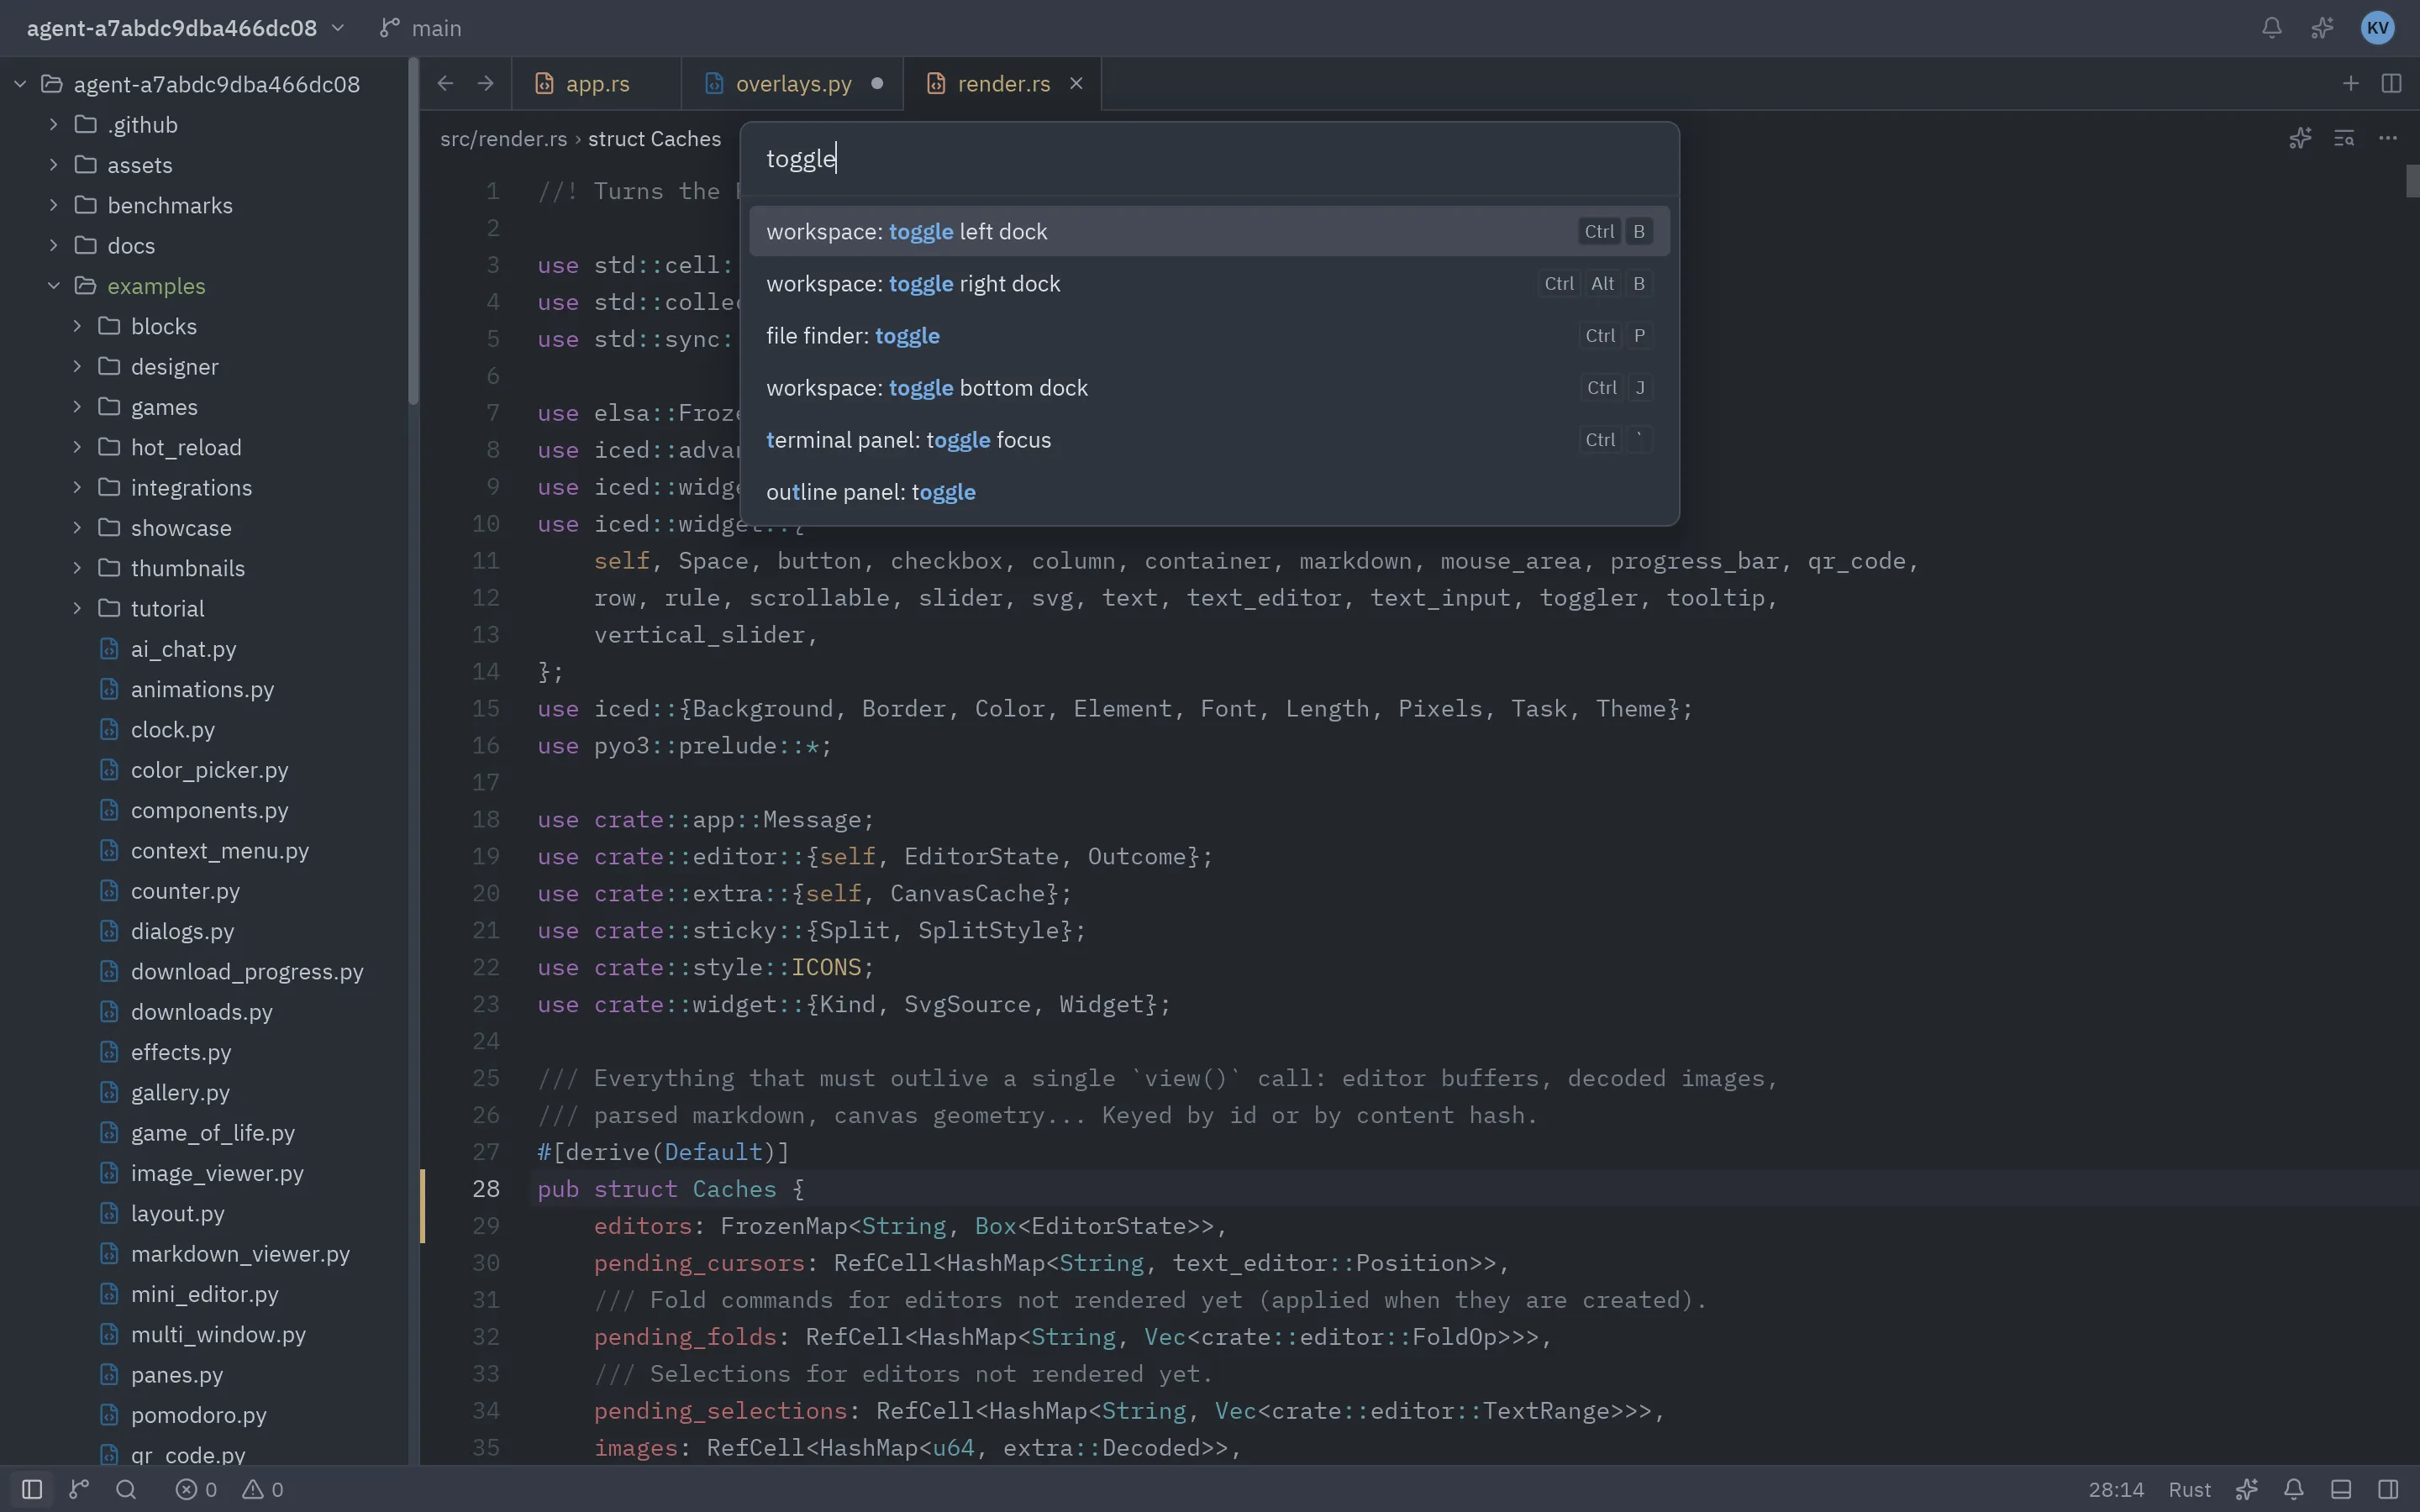
Task: Click struct Caches breadcrumb
Action: 654,138
